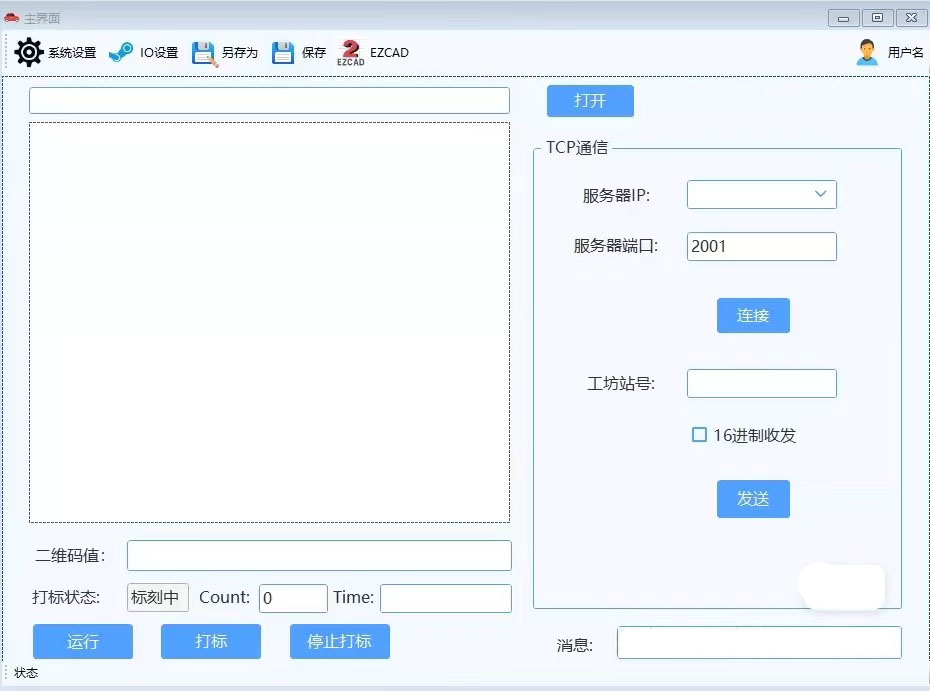
Task: Click the 保存 floppy disk icon
Action: tap(283, 53)
